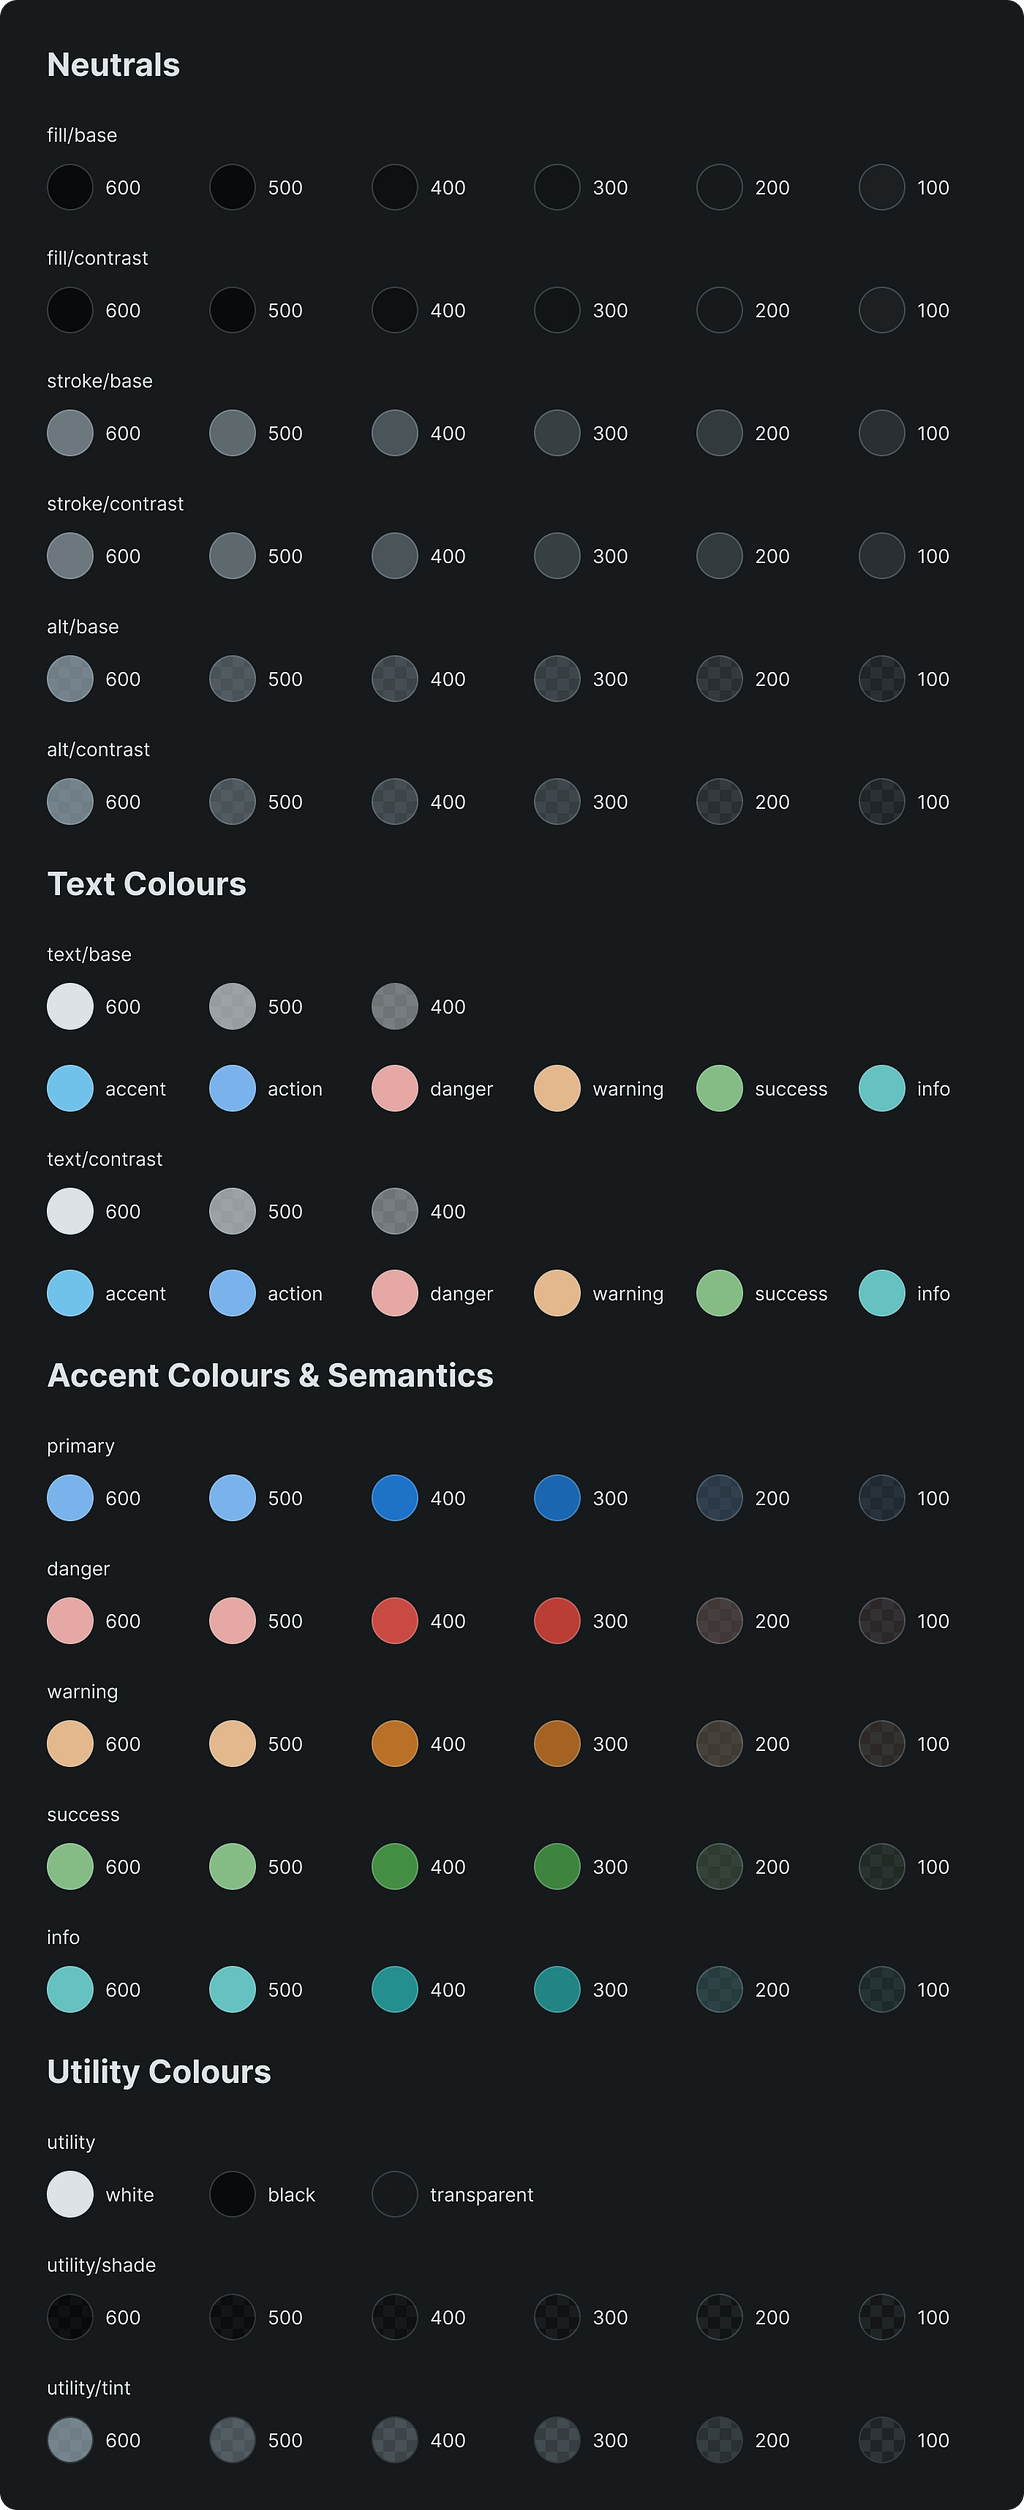1024x2510 pixels.
Task: Click the text/contrast 600 swatch
Action: (70, 1212)
